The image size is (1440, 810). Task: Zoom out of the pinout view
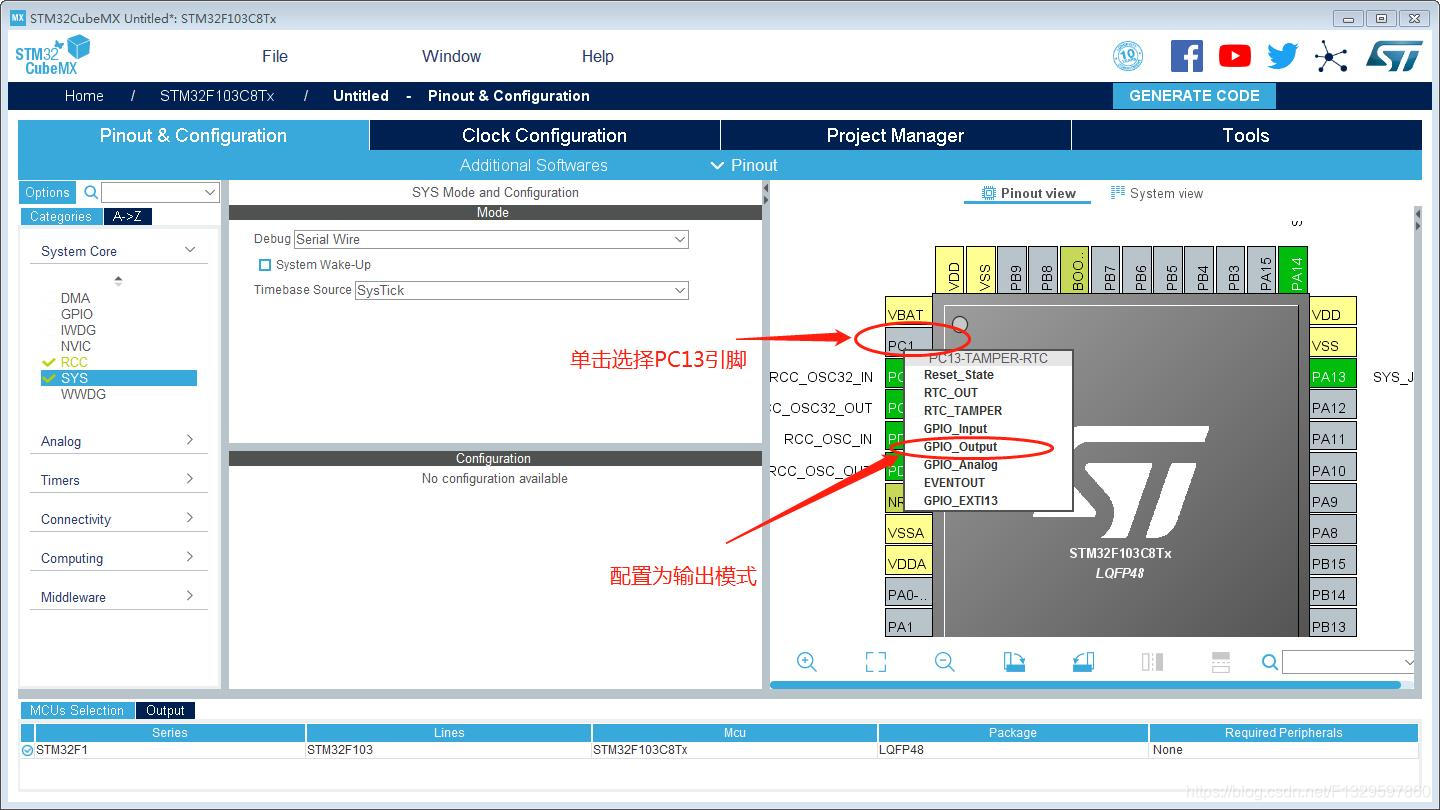[945, 662]
